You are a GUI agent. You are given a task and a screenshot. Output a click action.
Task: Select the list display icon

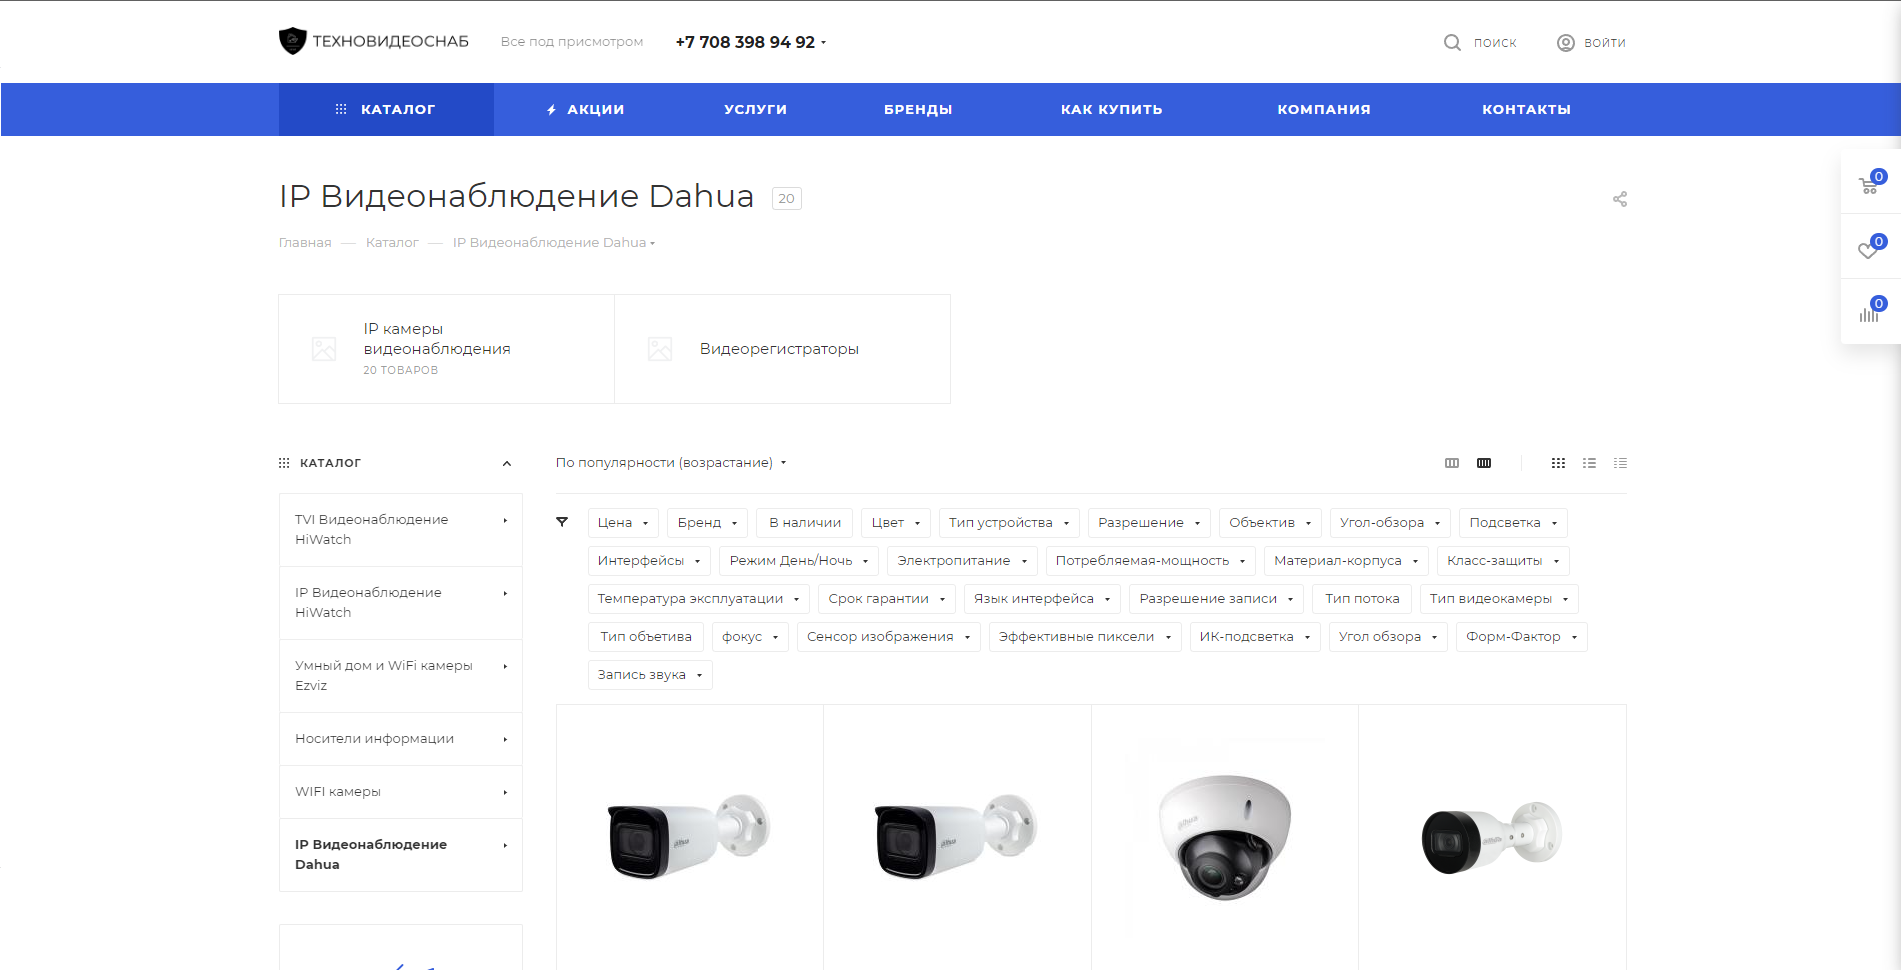pos(1589,463)
